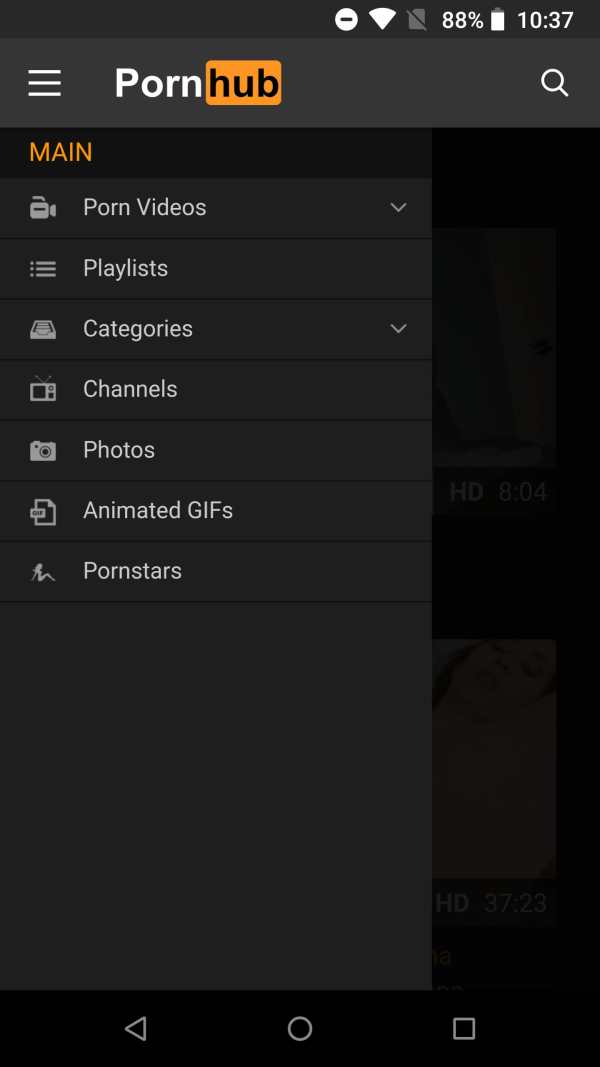This screenshot has width=600, height=1067.
Task: Tap the Wi-Fi status bar icon
Action: [383, 20]
